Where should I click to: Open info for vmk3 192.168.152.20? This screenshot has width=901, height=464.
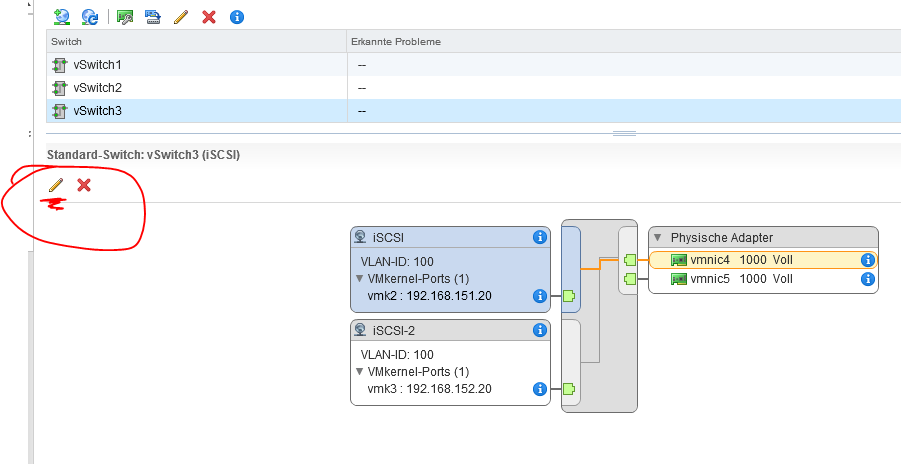click(x=540, y=389)
